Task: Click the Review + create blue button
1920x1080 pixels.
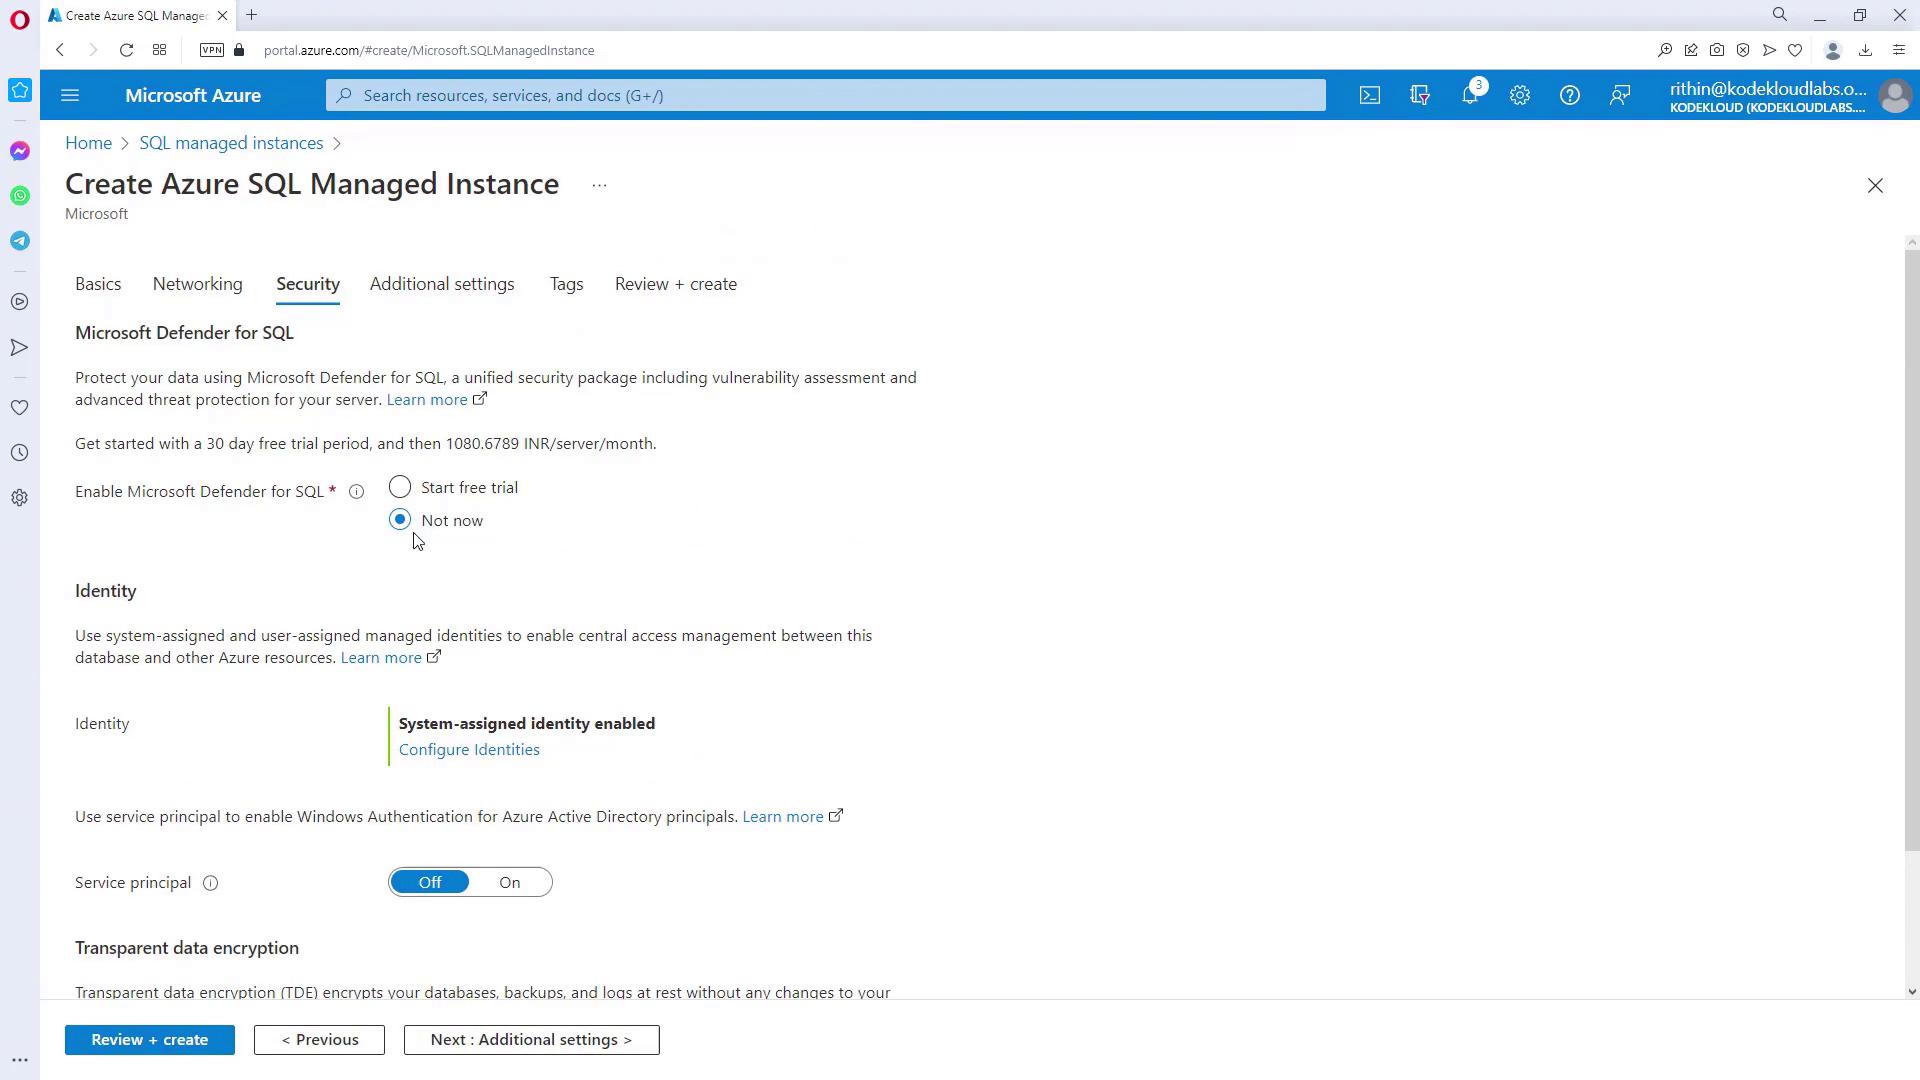Action: [x=150, y=1040]
